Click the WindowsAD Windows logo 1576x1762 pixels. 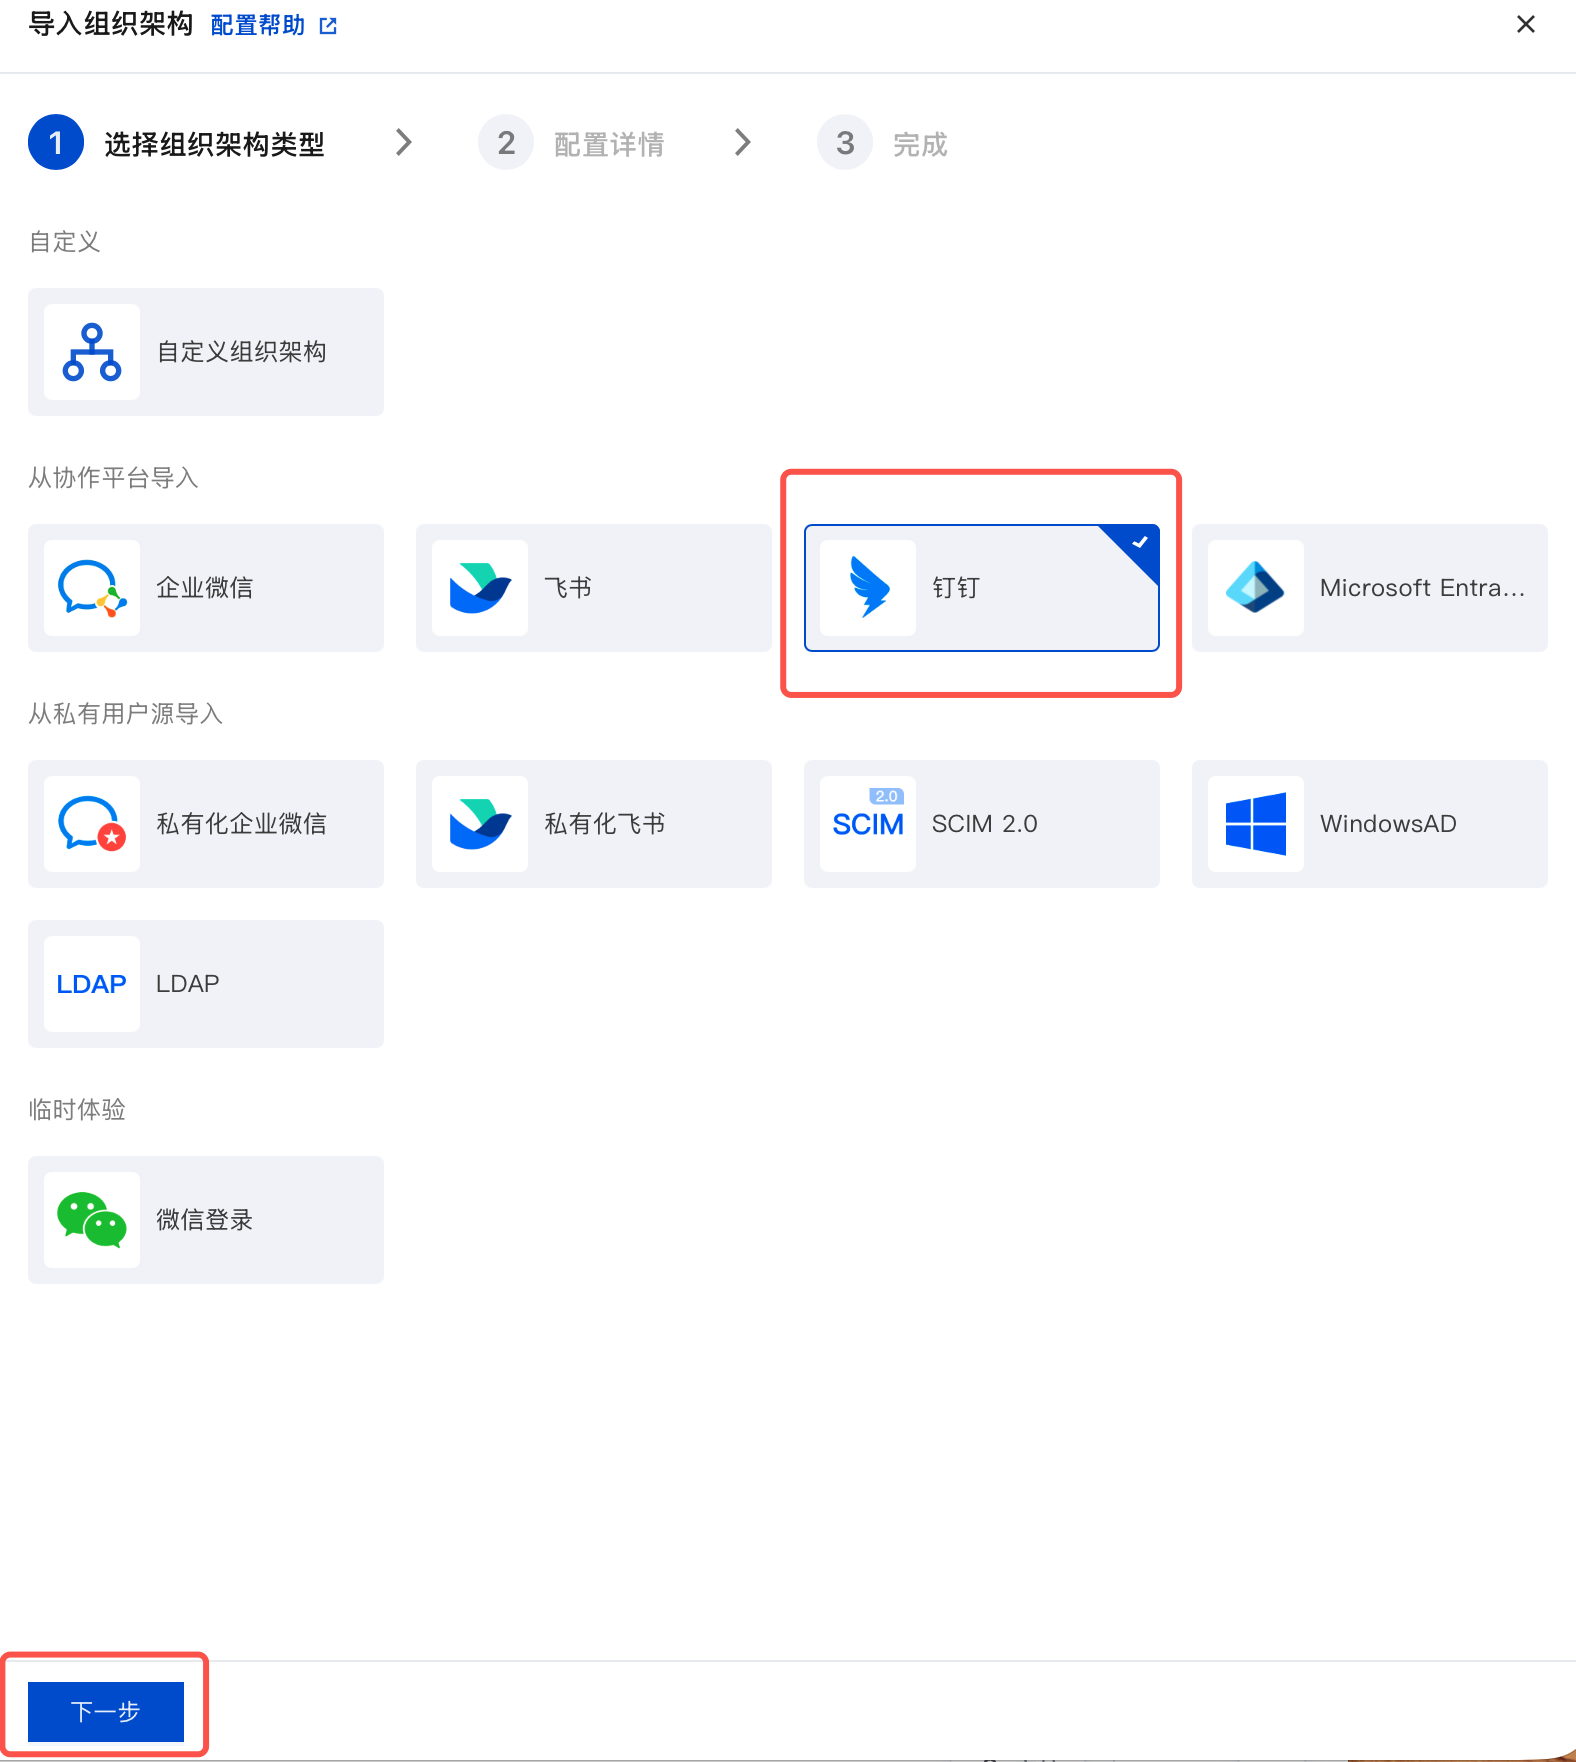coord(1256,824)
